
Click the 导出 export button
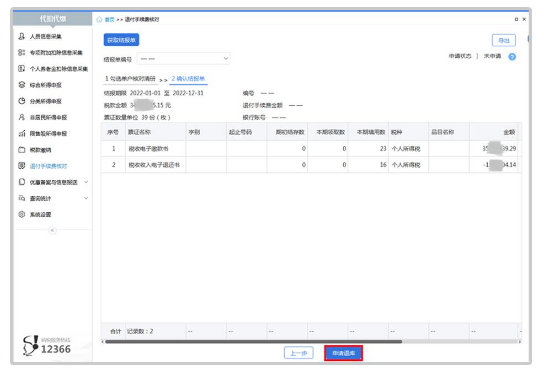point(504,40)
